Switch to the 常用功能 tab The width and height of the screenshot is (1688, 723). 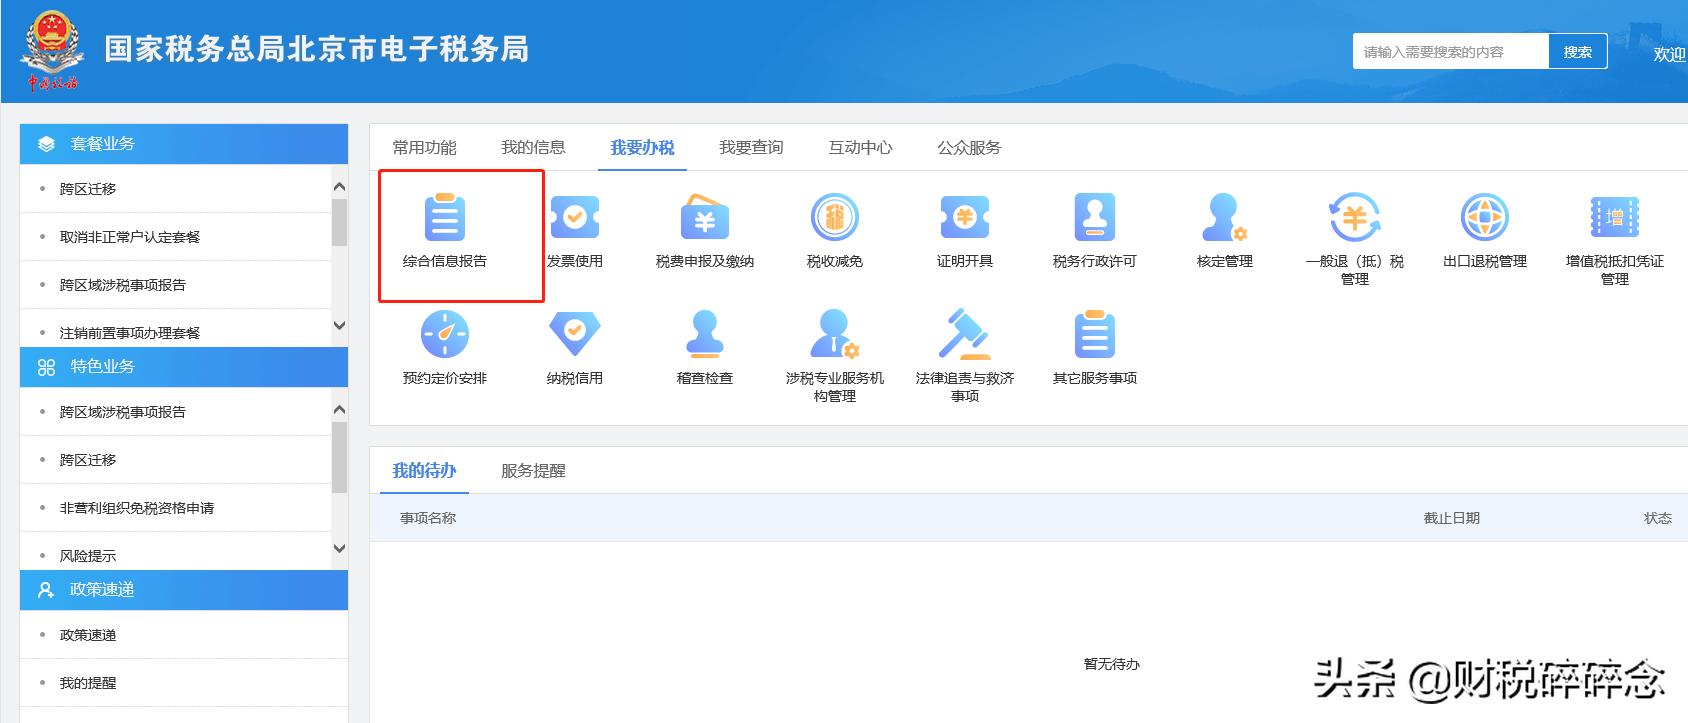(x=424, y=147)
